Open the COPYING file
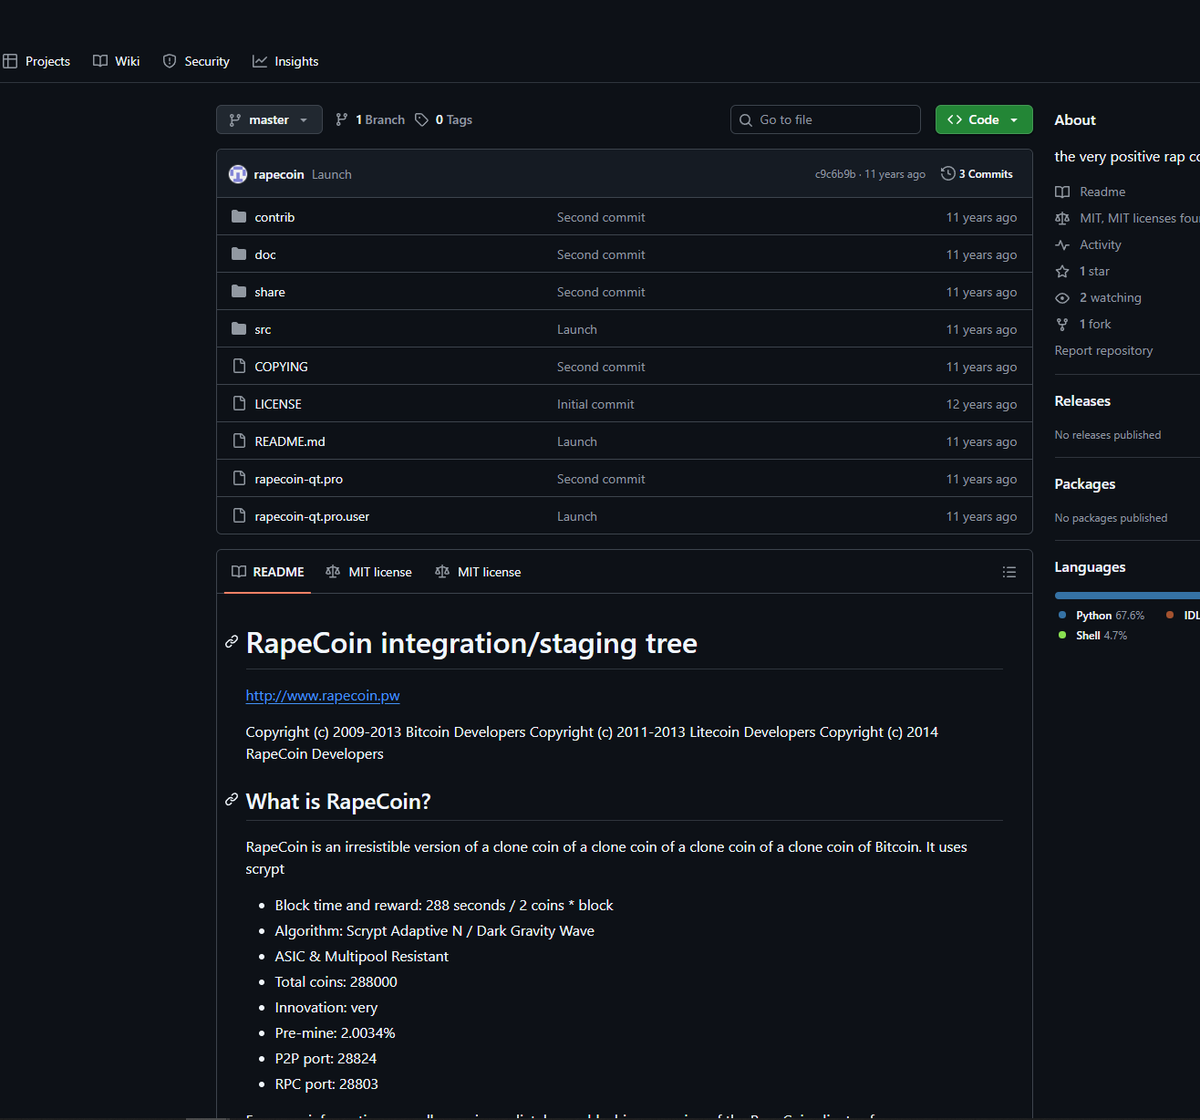Image resolution: width=1200 pixels, height=1120 pixels. coord(281,367)
